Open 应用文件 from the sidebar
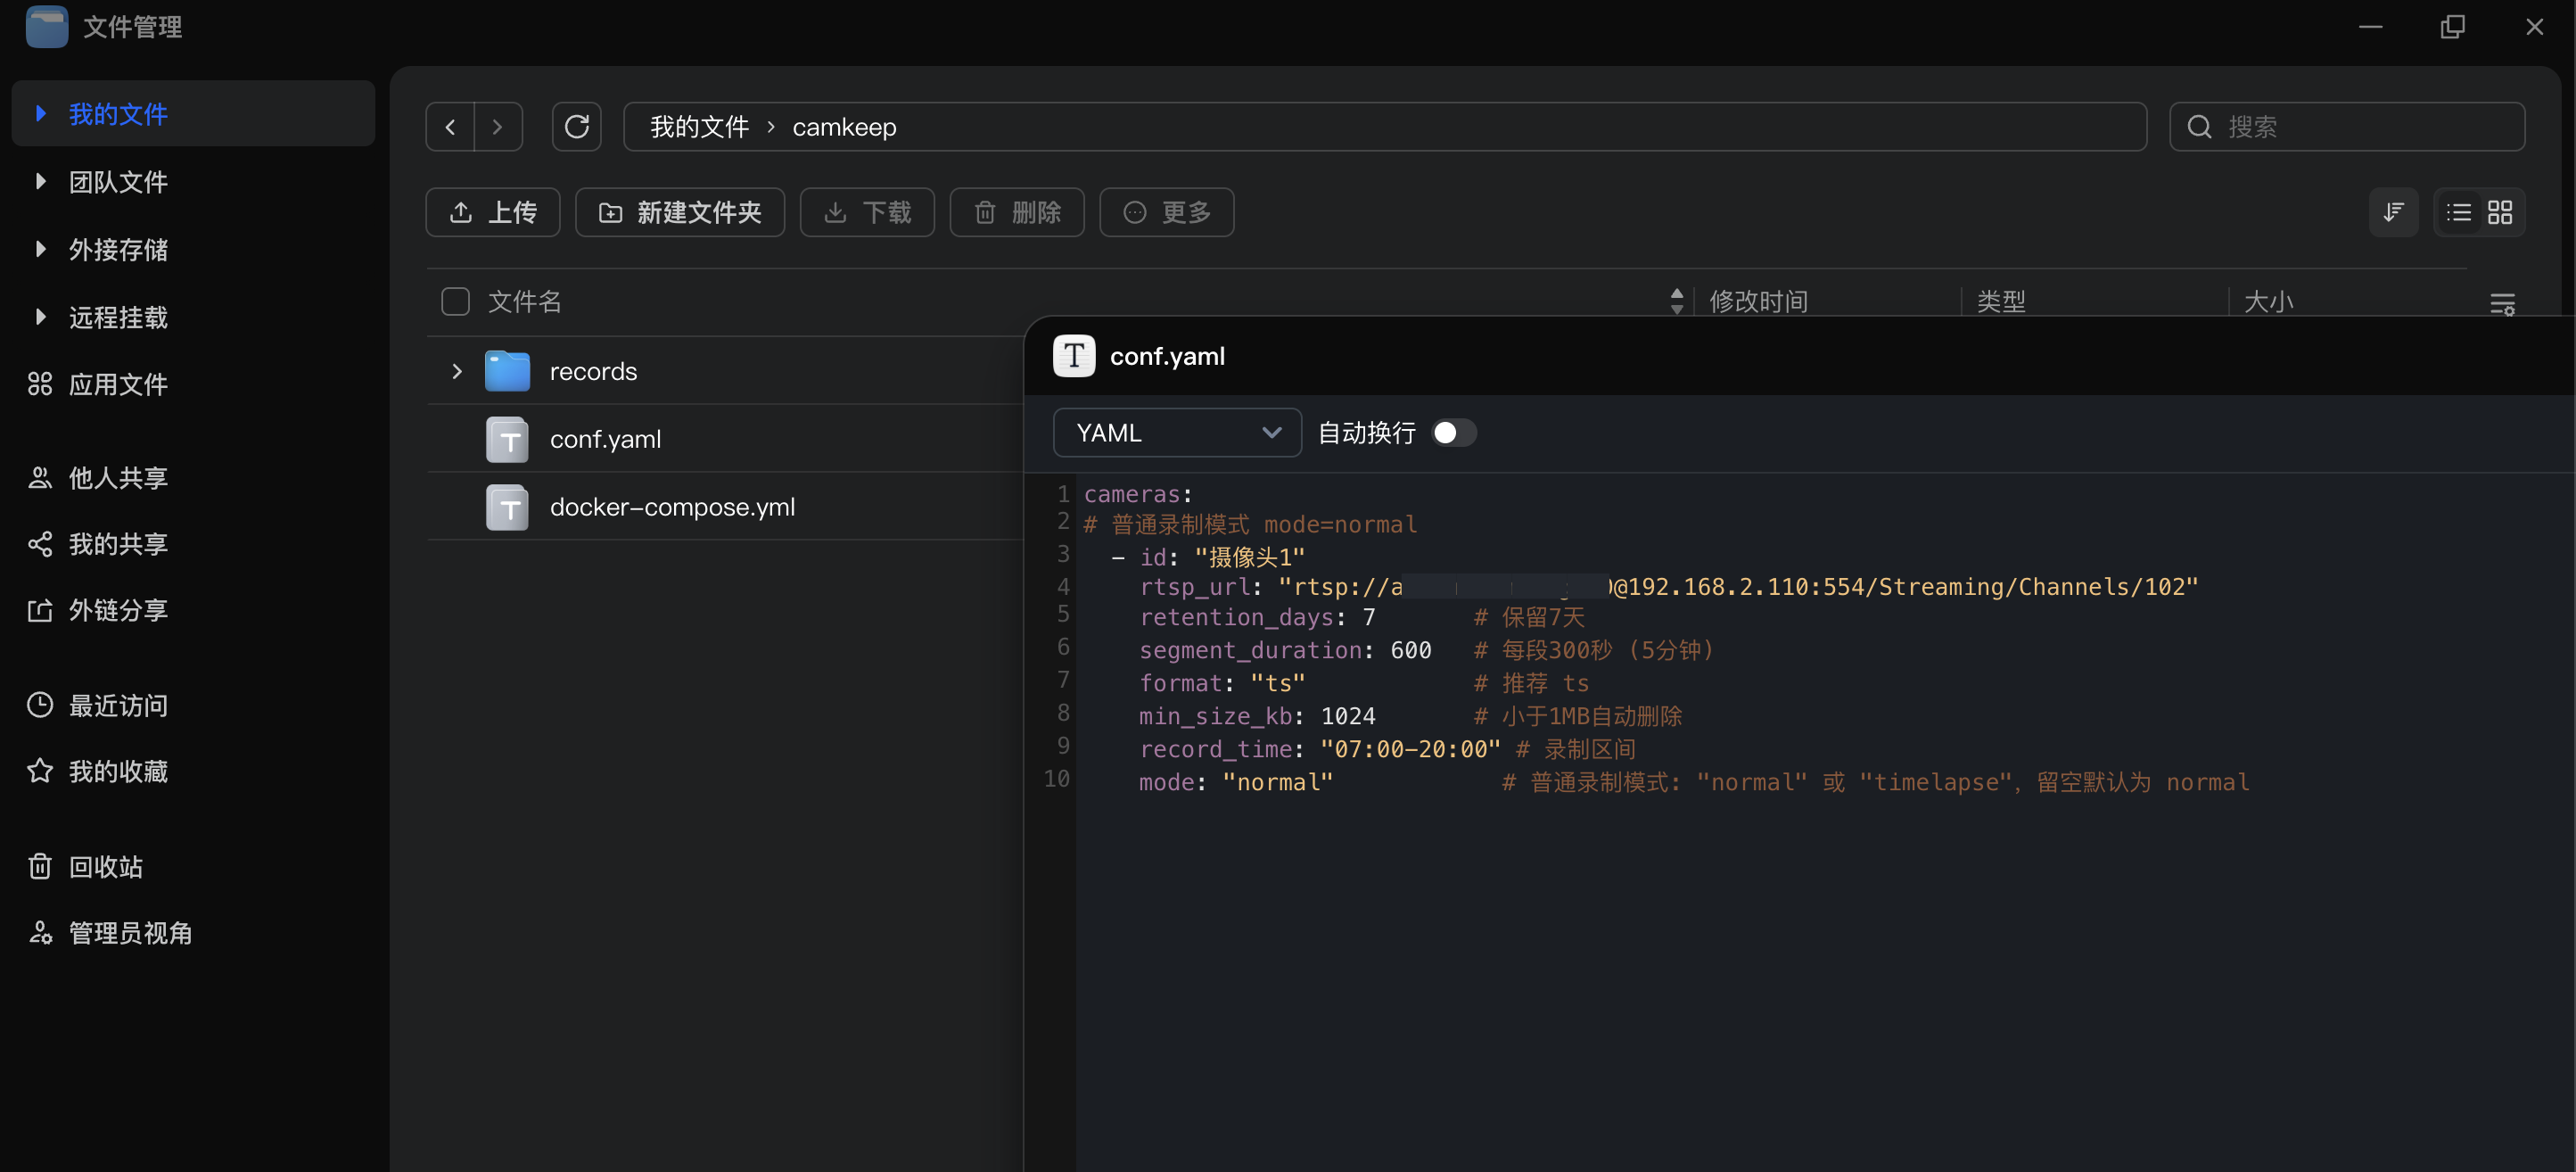2576x1172 pixels. (118, 384)
